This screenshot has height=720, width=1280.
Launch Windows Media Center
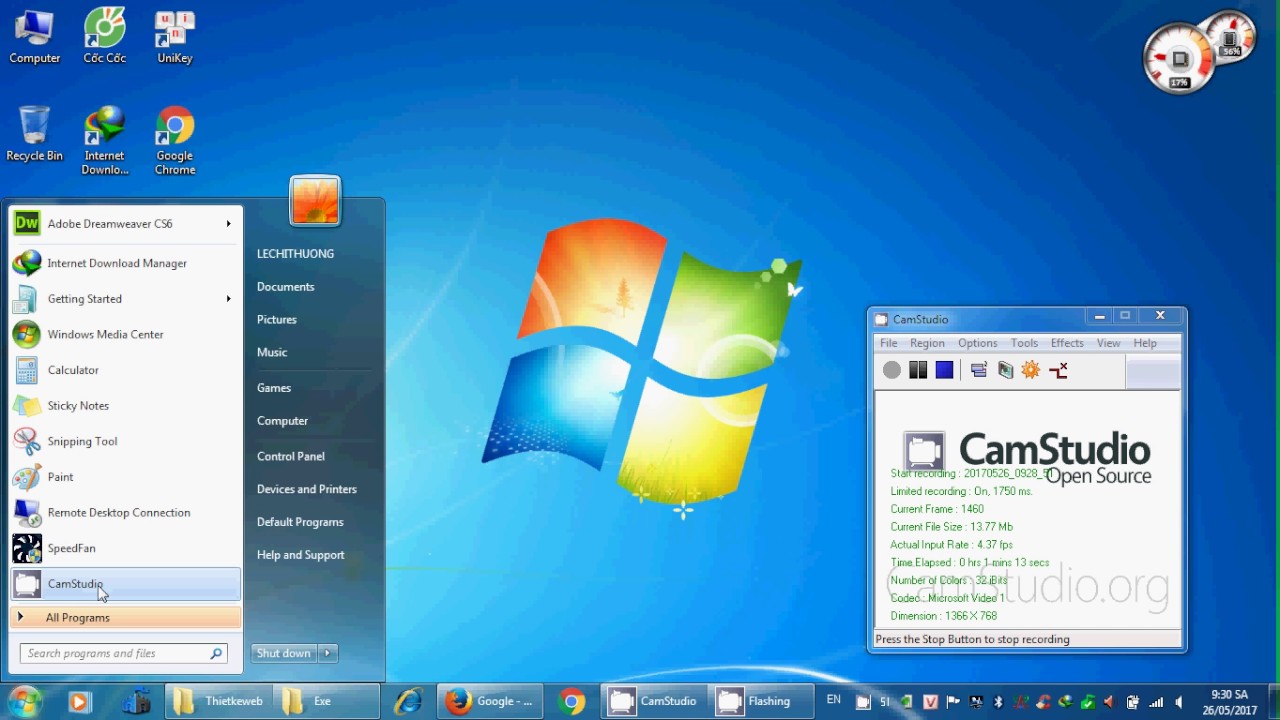tap(125, 334)
